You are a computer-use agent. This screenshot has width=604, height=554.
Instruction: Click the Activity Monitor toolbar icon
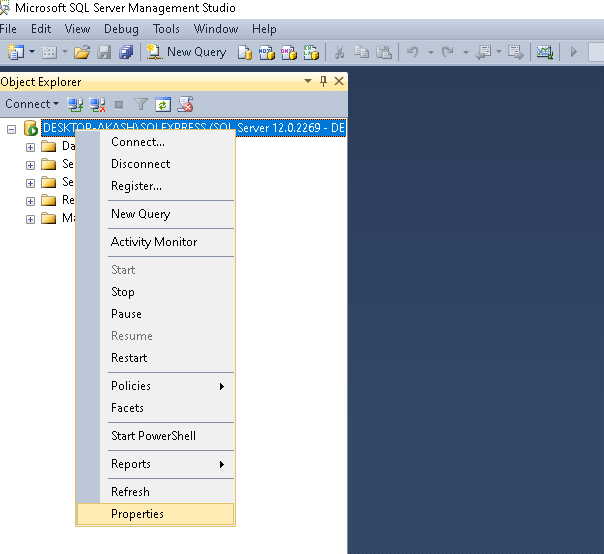pyautogui.click(x=545, y=52)
